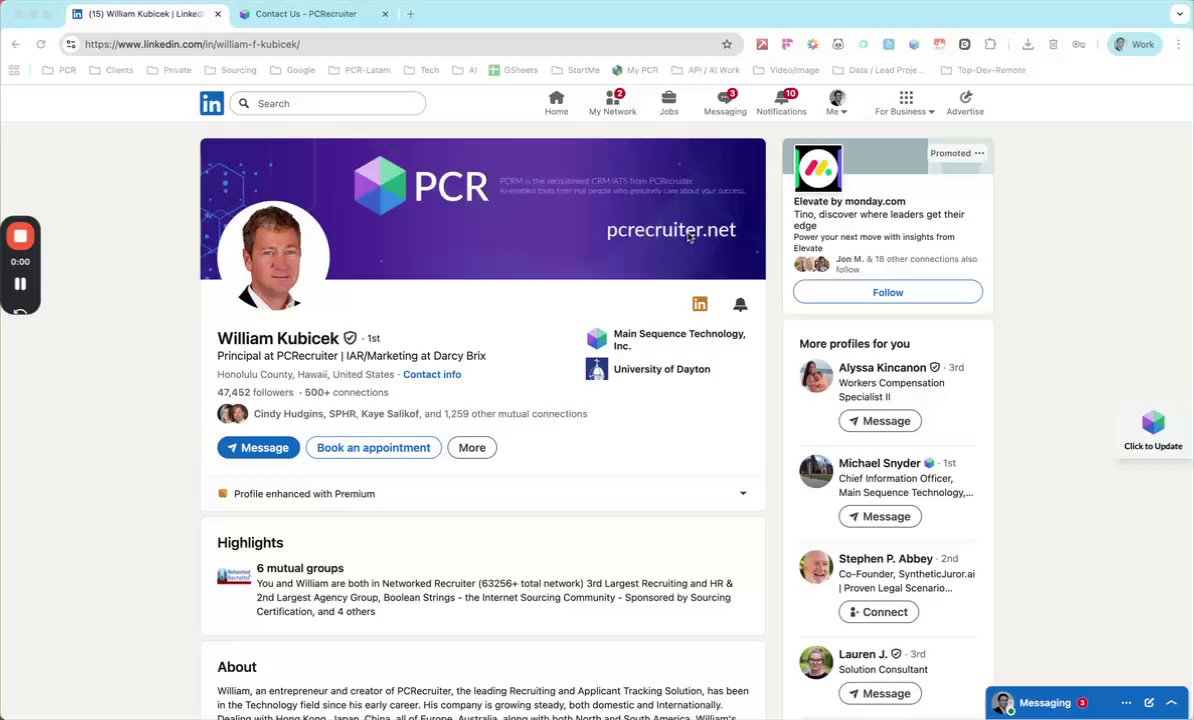Open the Chrome three-dot menu

pos(1178,44)
